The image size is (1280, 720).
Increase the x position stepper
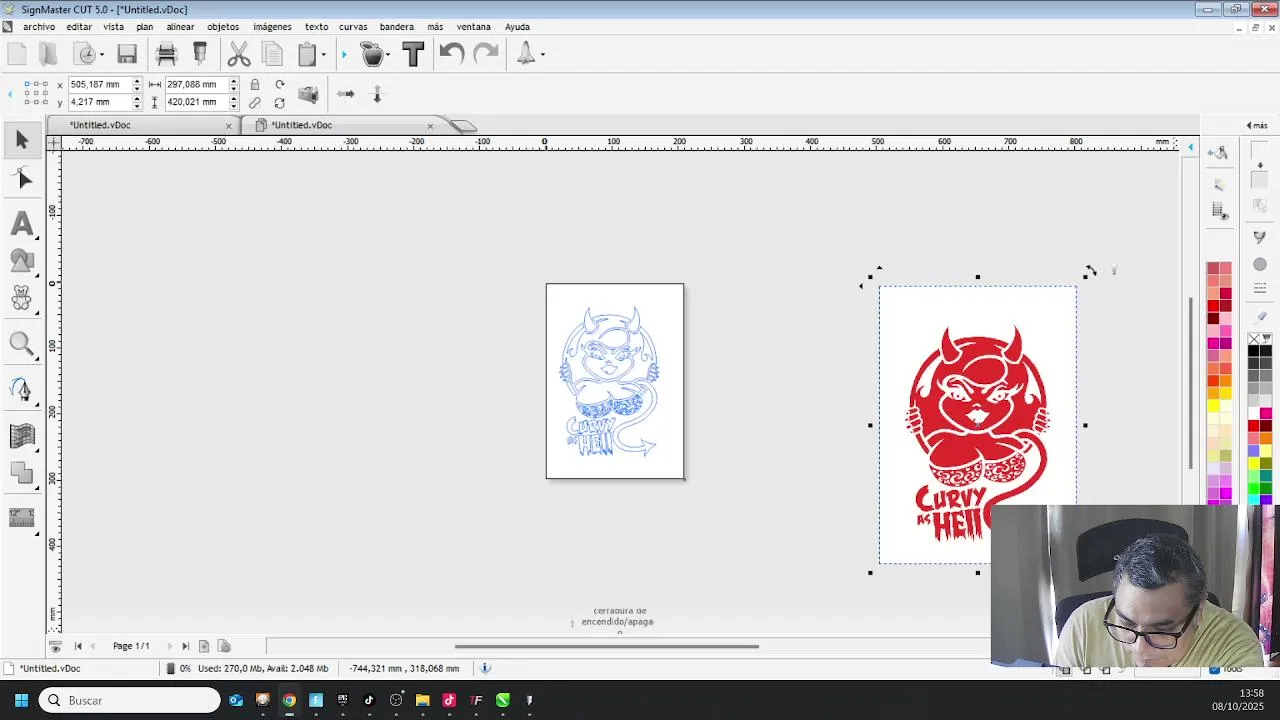[x=137, y=81]
